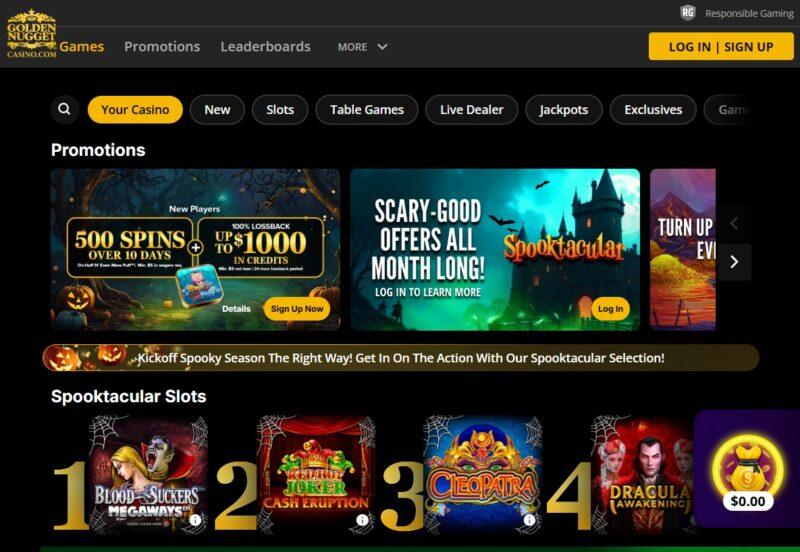Choose the Jackpots filter pill
800x552 pixels.
[564, 110]
